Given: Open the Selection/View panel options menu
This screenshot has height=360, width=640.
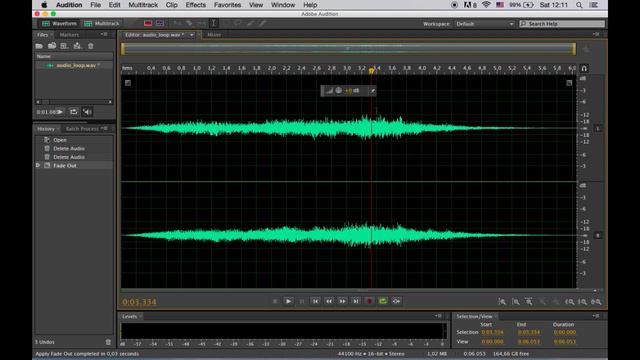Looking at the screenshot, I should click(x=596, y=316).
